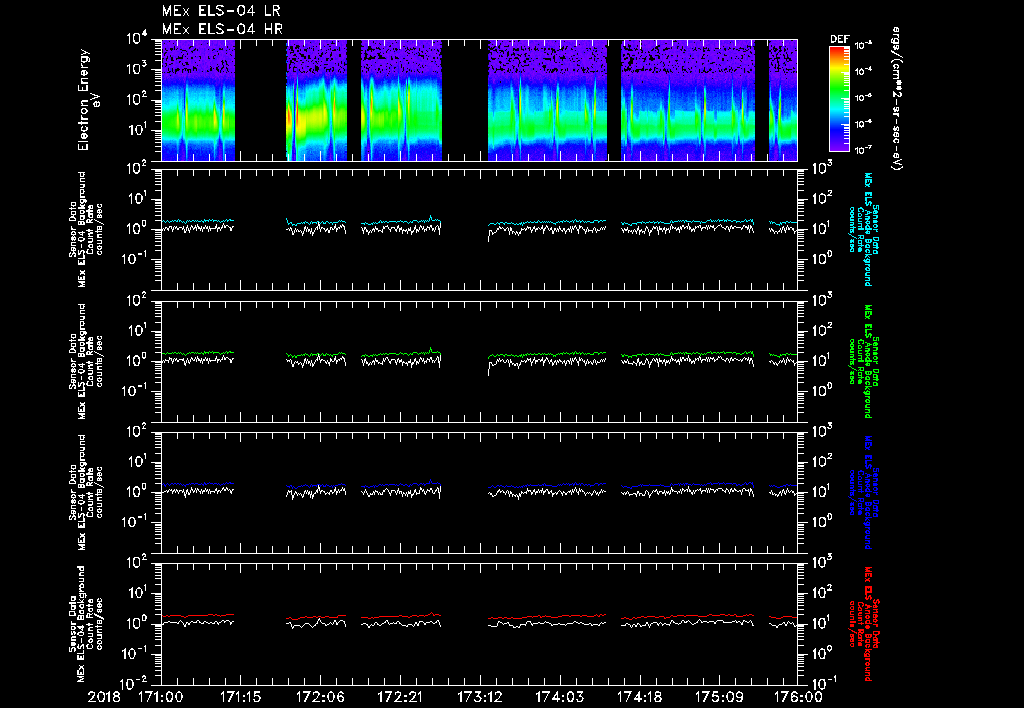The image size is (1024, 708).
Task: Click the 175:09 time axis label
Action: coord(720,696)
